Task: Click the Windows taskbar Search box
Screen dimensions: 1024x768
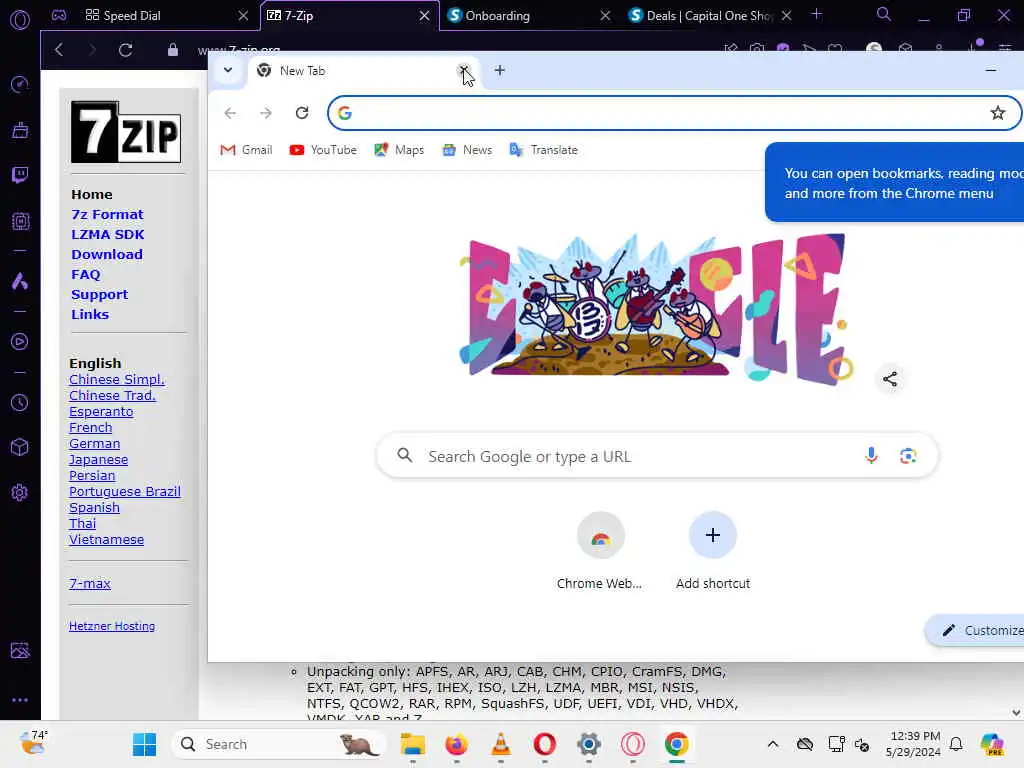Action: [x=279, y=744]
